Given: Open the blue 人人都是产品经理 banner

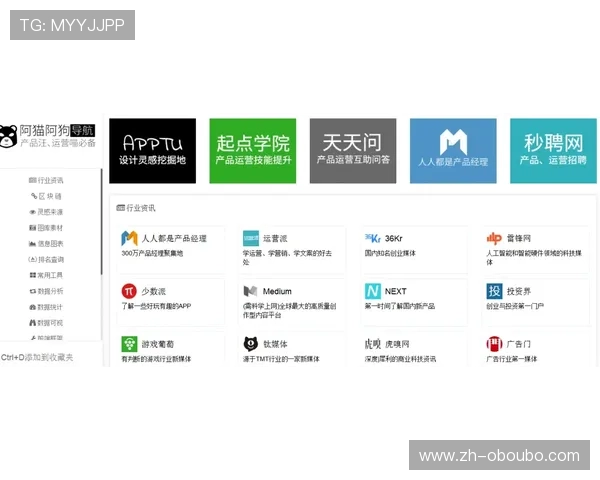Looking at the screenshot, I should (x=453, y=151).
